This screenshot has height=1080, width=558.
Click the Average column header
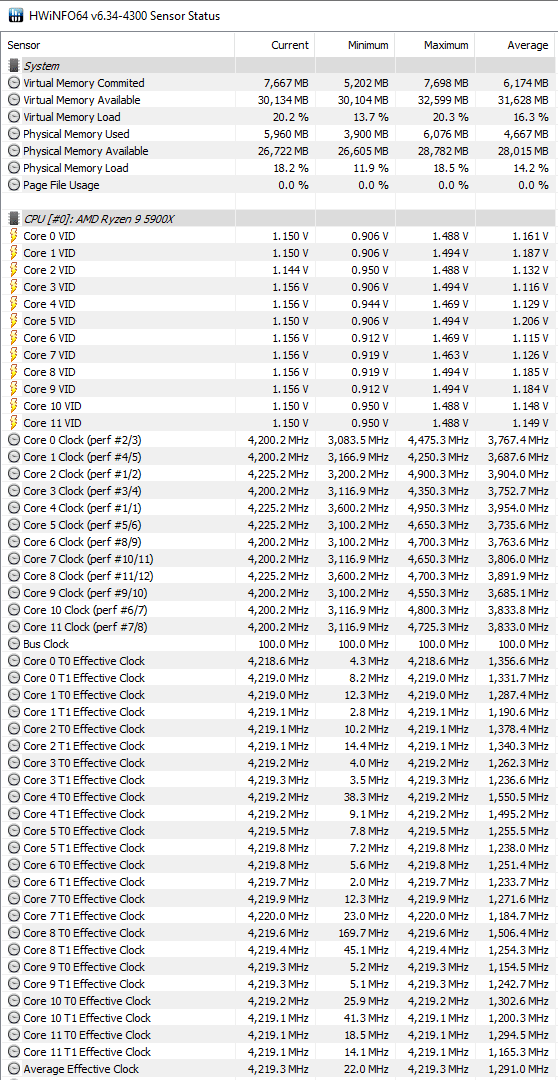[x=515, y=45]
